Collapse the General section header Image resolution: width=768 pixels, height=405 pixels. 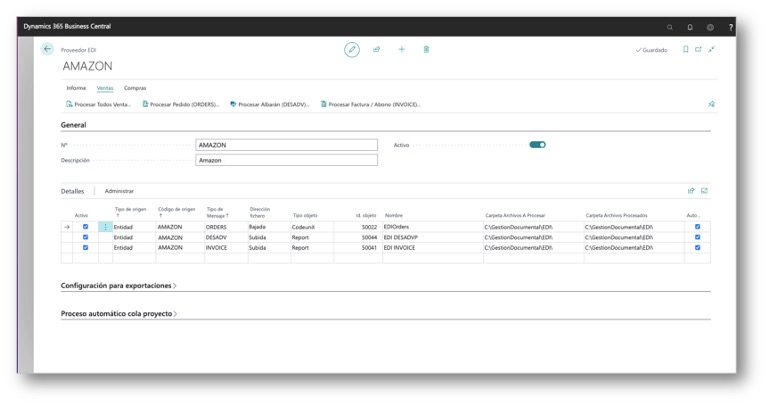click(x=73, y=125)
